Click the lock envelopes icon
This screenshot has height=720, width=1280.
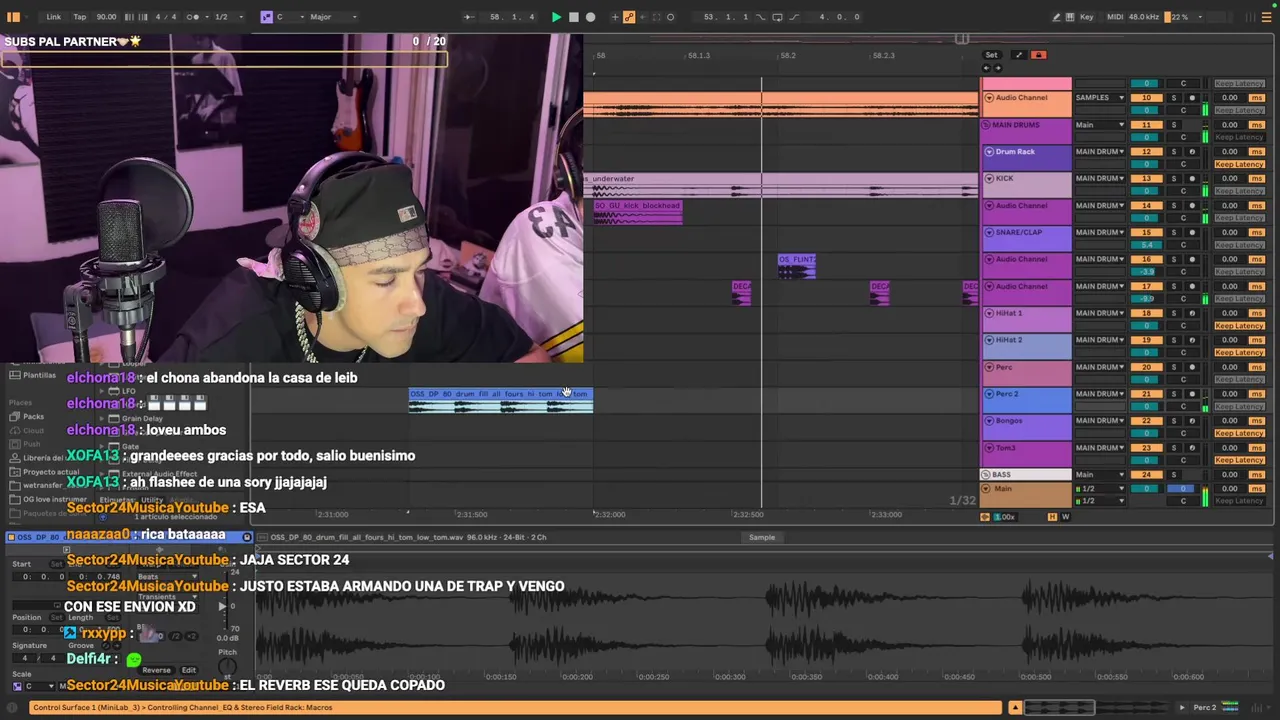1038,55
